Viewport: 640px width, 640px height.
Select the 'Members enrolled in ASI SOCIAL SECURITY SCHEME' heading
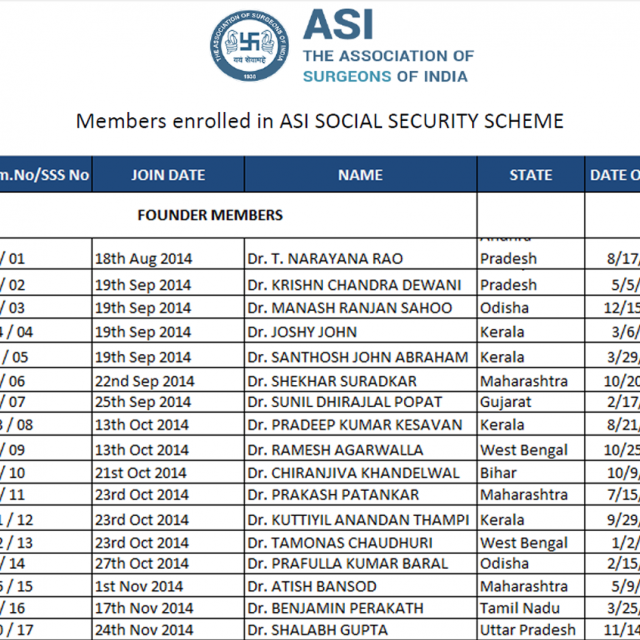[x=320, y=121]
